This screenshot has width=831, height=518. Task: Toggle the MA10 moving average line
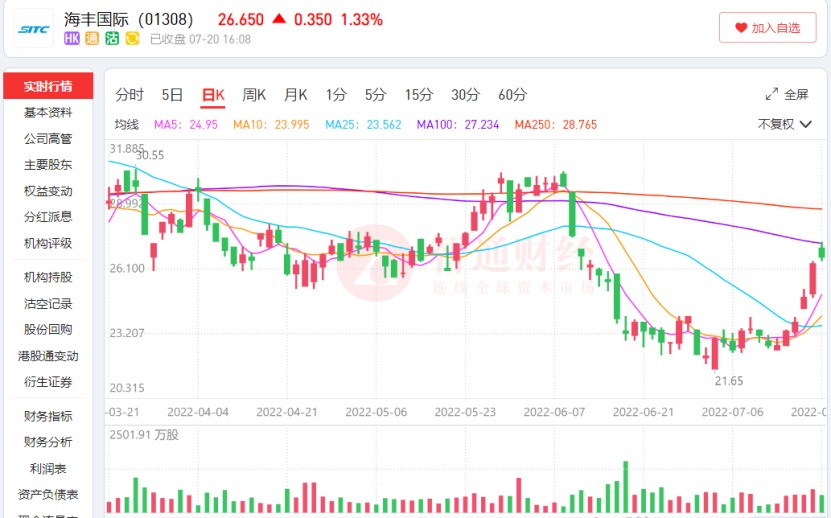(x=257, y=125)
